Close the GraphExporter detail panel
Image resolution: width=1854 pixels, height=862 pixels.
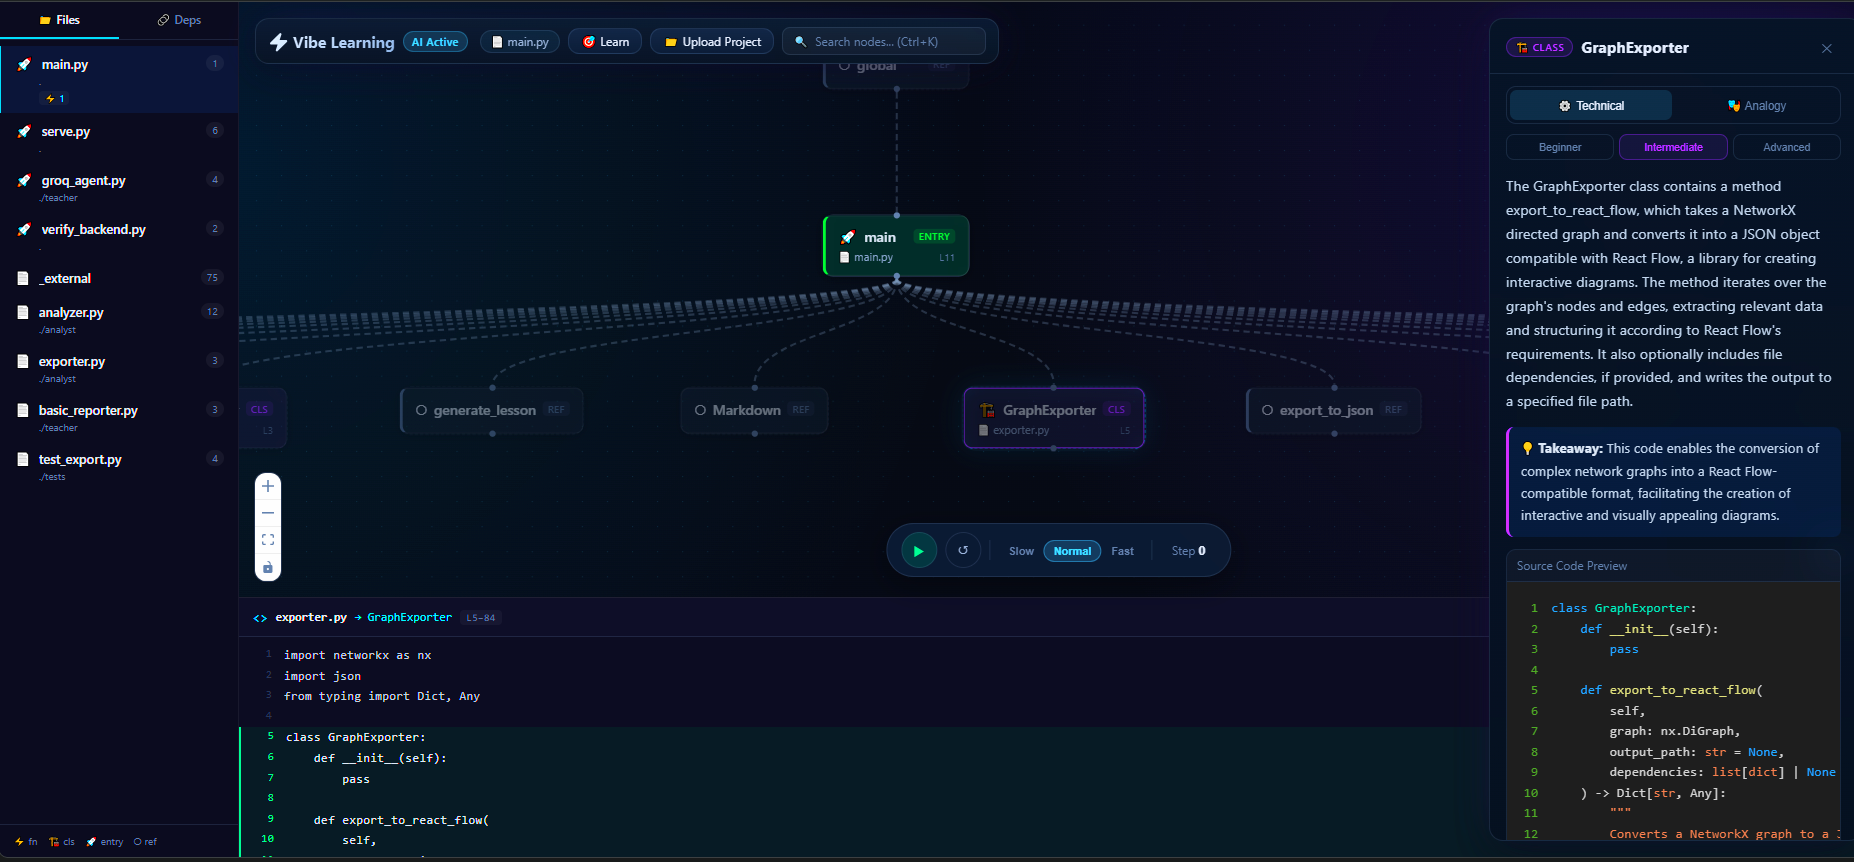click(1827, 48)
